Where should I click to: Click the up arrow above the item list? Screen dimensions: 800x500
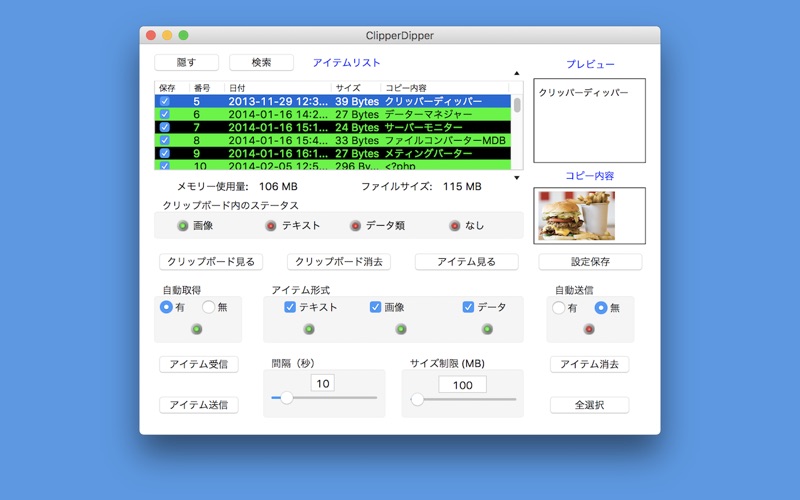[x=517, y=73]
